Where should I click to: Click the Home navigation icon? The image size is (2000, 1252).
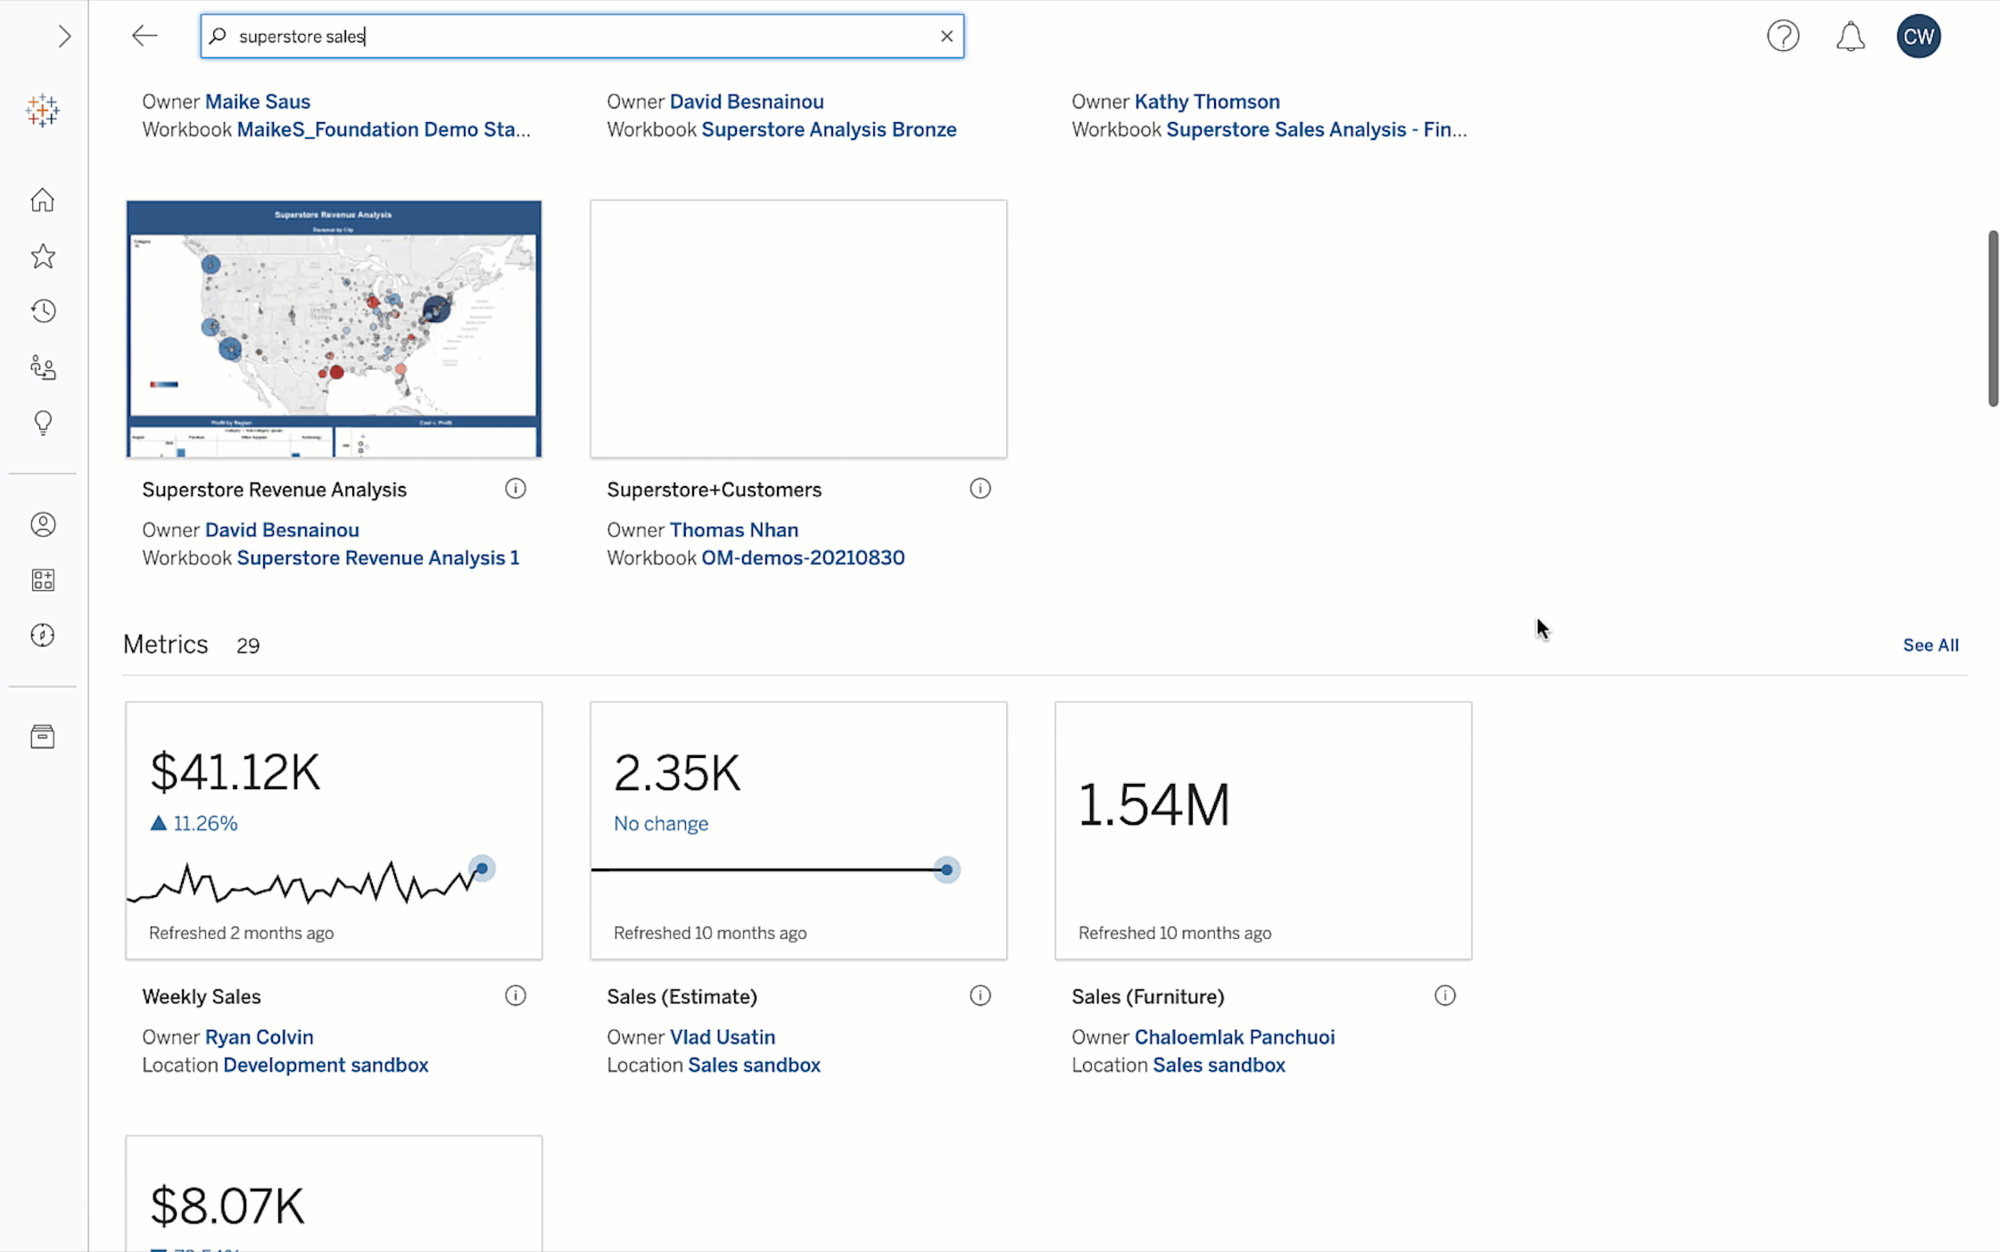[42, 199]
